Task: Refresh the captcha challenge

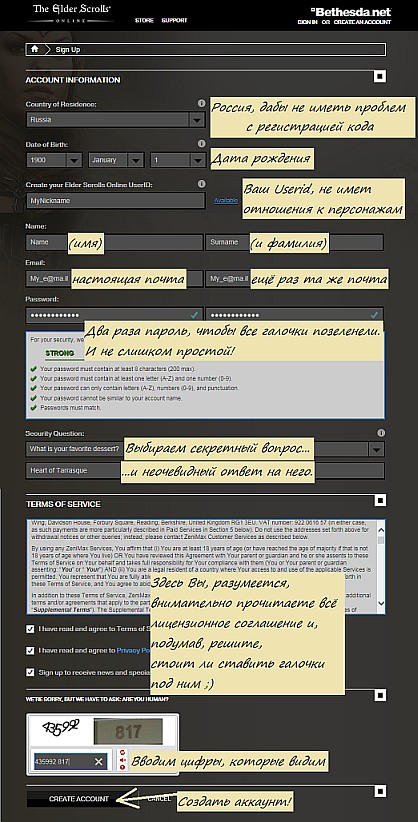Action: pos(123,752)
